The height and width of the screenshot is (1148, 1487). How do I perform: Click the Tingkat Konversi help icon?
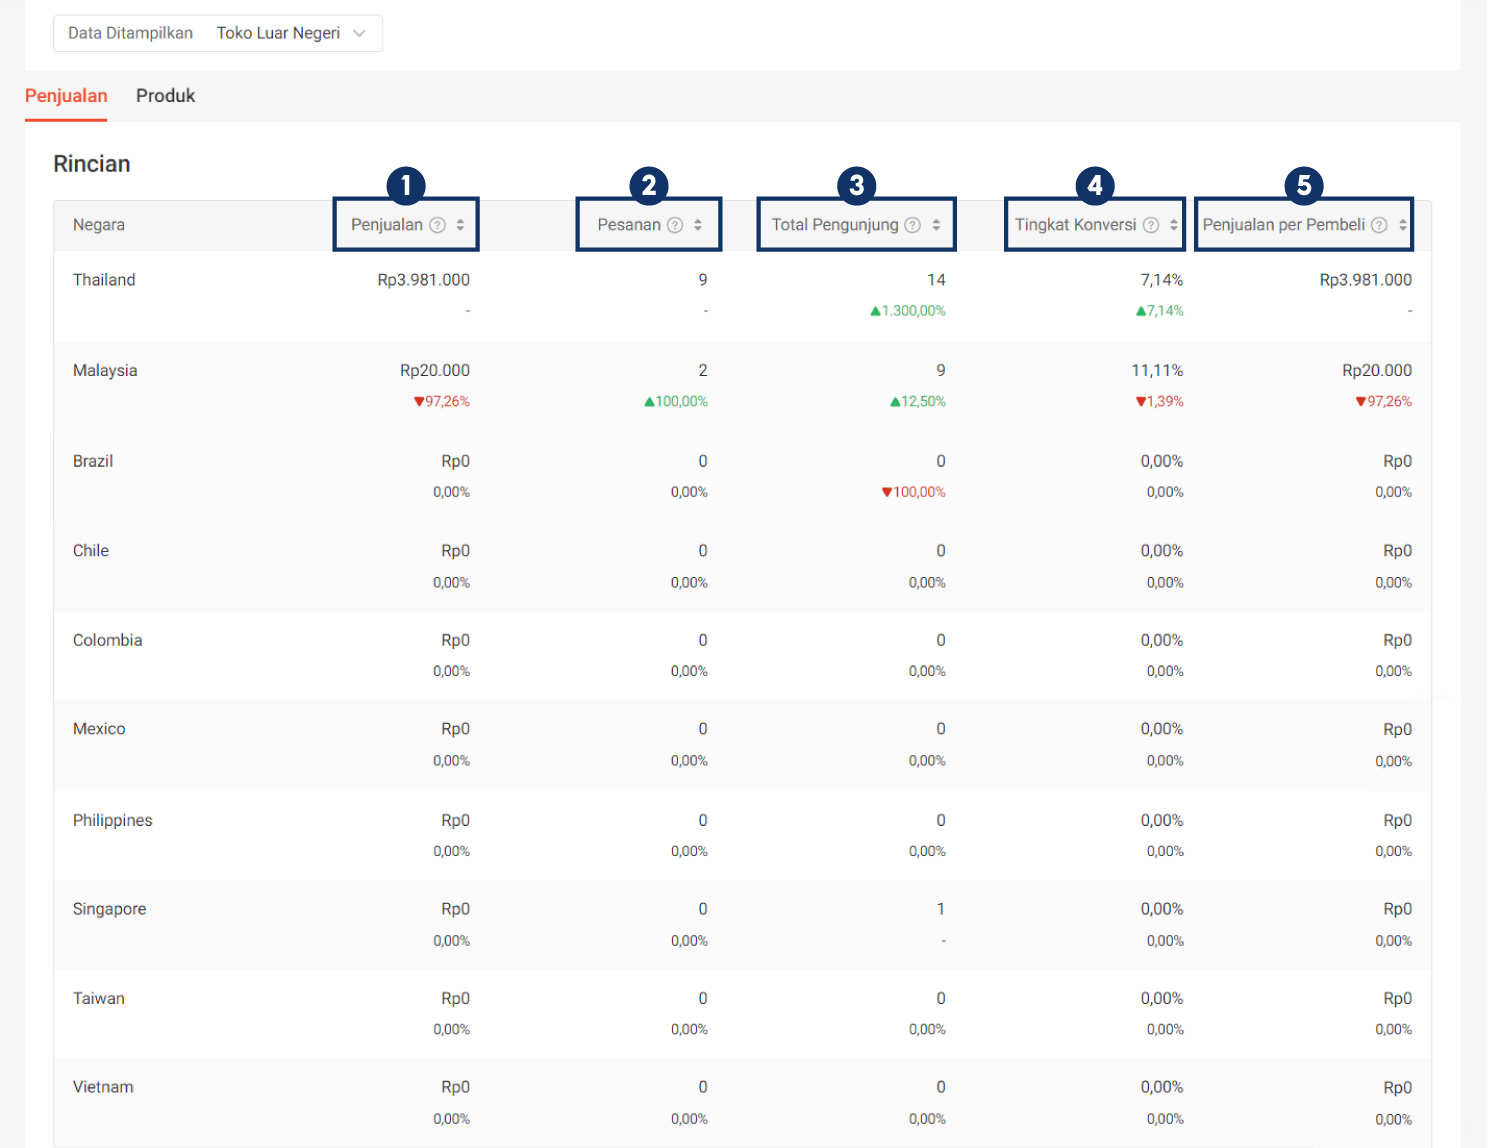pyautogui.click(x=1152, y=225)
